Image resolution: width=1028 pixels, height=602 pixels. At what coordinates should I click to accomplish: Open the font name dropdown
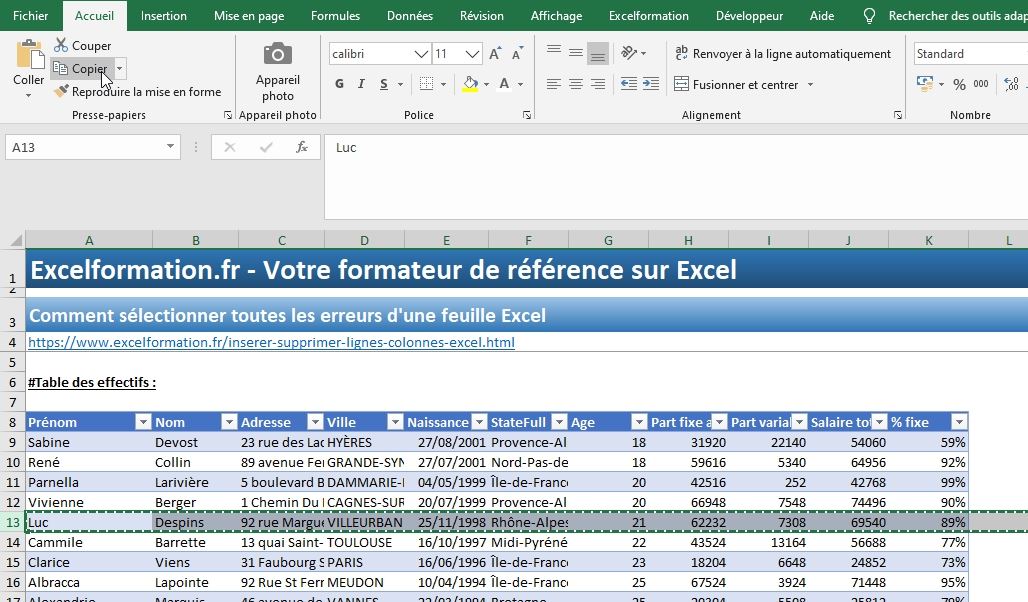pos(422,54)
